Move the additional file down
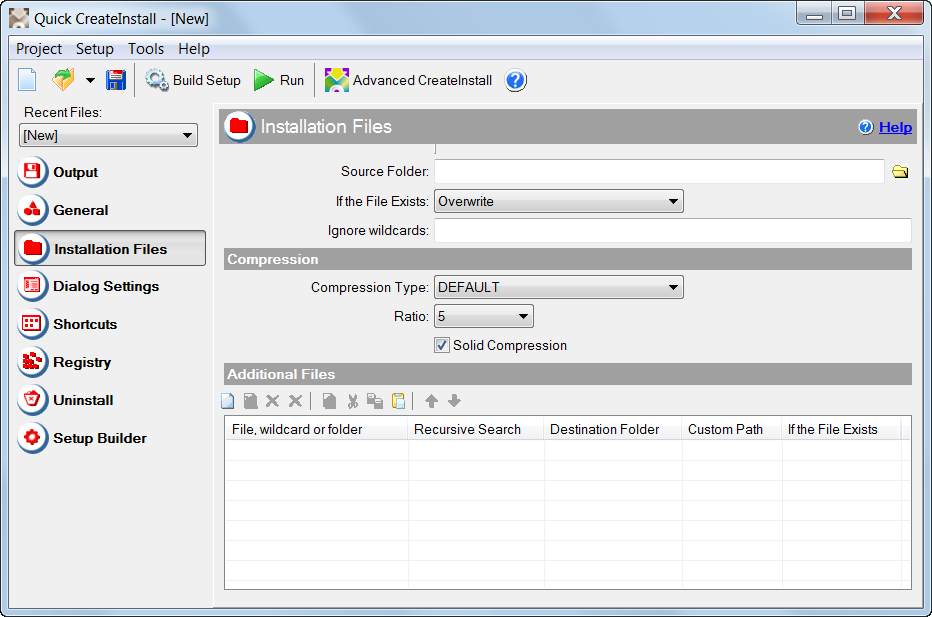The image size is (932, 617). click(x=454, y=401)
